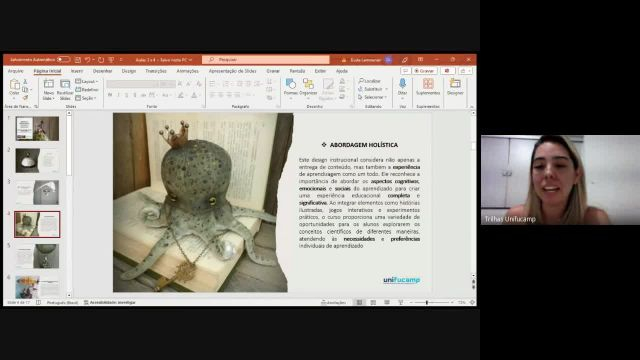
Task: Open the Suplementos add-ins icon
Action: pyautogui.click(x=428, y=87)
